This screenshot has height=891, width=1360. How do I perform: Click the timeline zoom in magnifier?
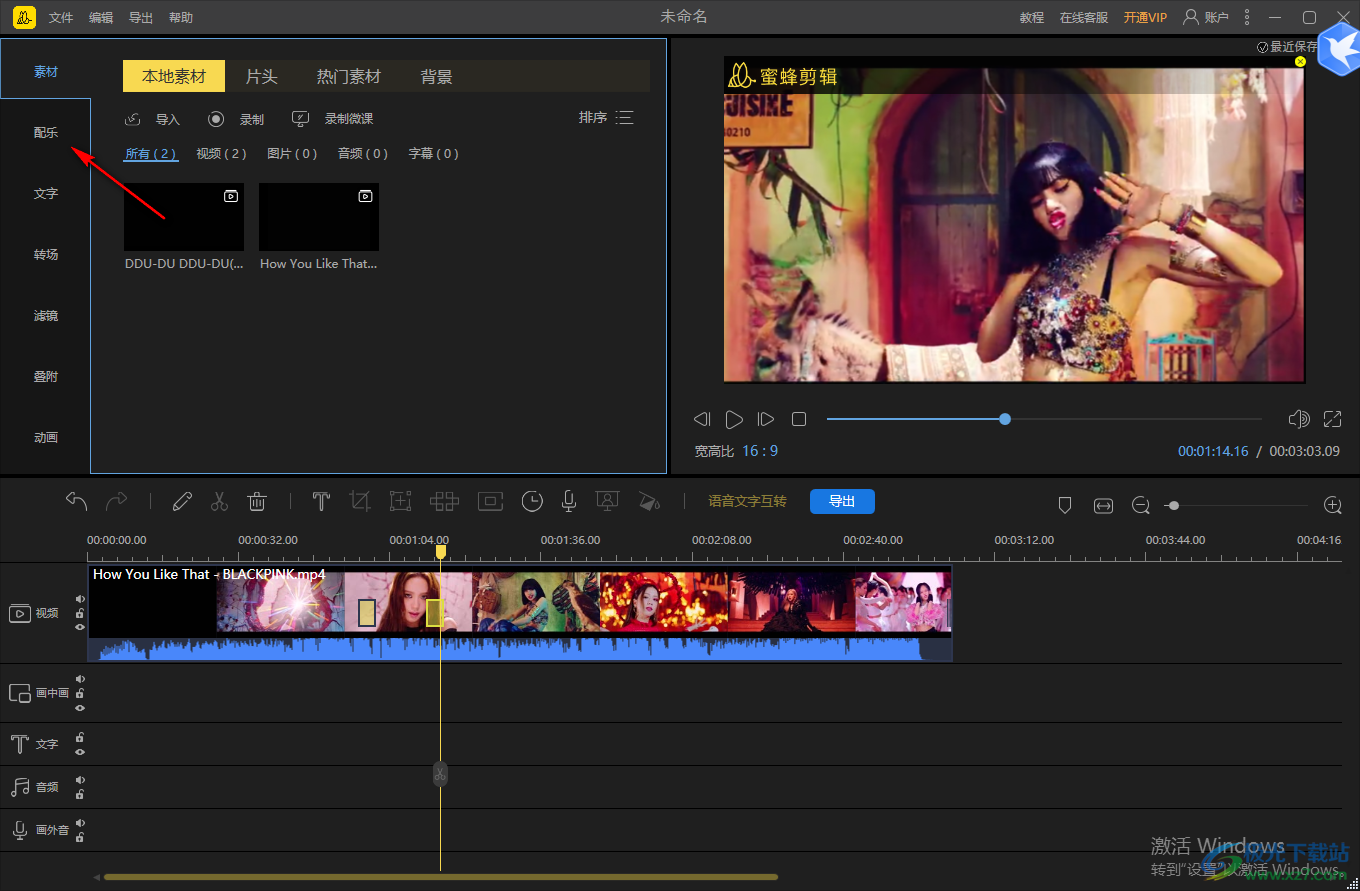[1332, 506]
